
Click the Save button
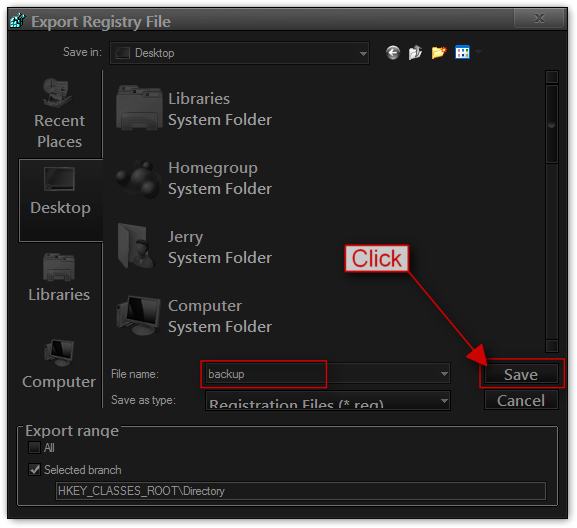(521, 374)
